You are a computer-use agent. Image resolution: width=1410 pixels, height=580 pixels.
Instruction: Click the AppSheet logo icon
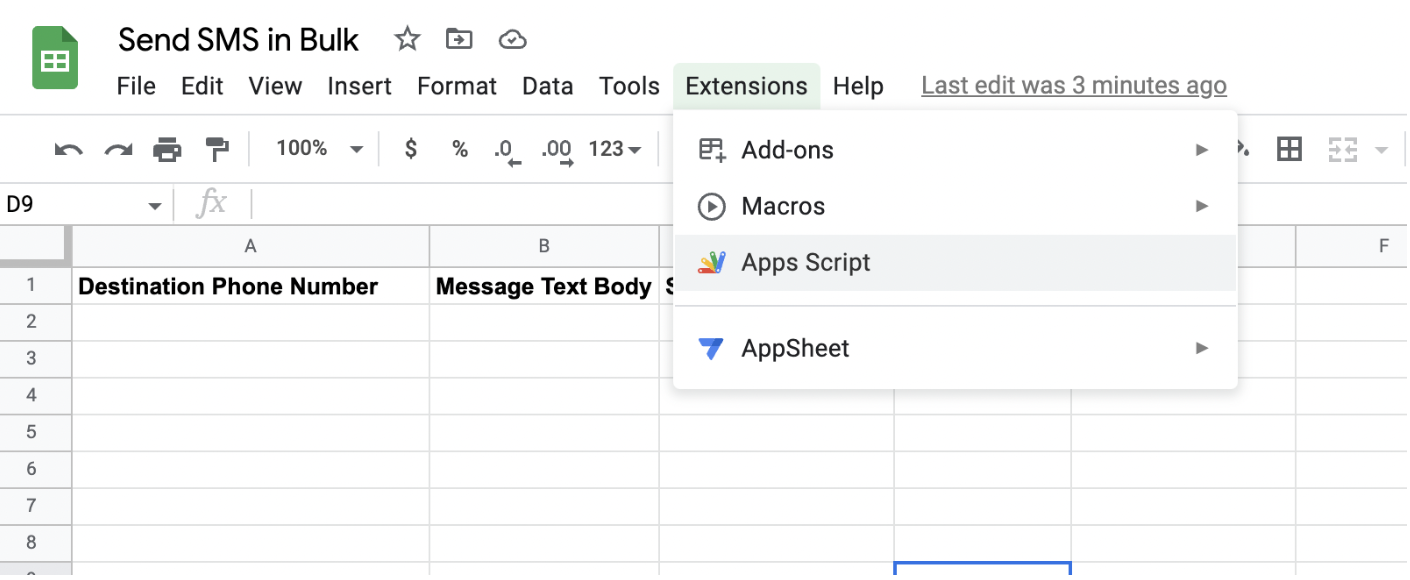coord(711,348)
